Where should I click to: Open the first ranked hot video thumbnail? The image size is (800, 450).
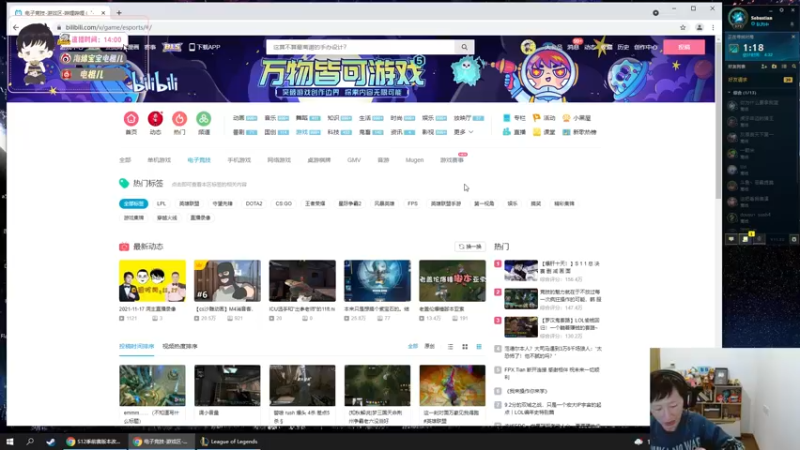(521, 270)
